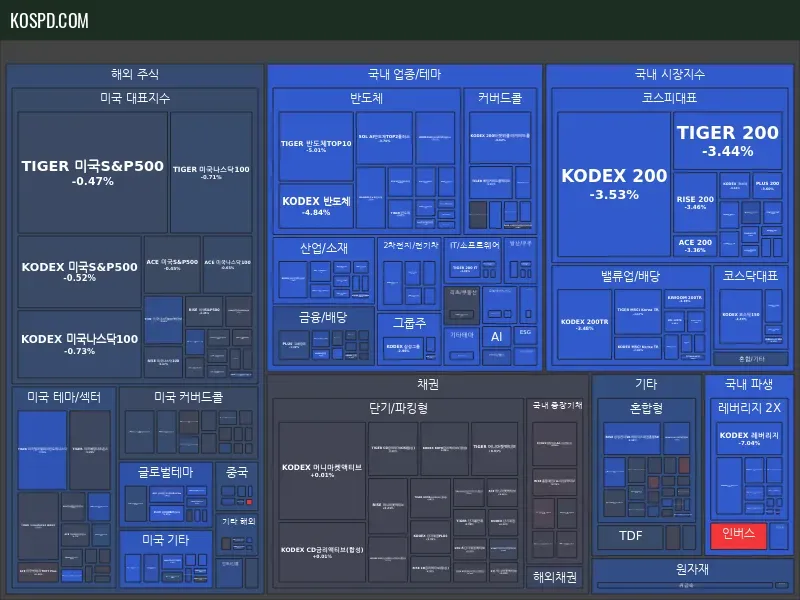Viewport: 800px width, 600px height.
Task: Select the AI theme box
Action: [x=496, y=336]
